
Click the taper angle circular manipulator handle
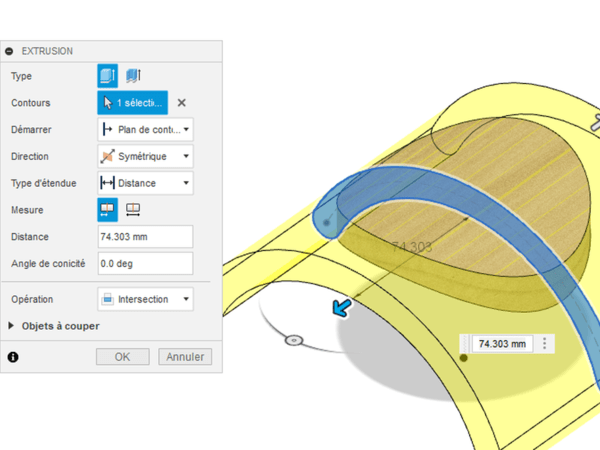click(x=294, y=341)
